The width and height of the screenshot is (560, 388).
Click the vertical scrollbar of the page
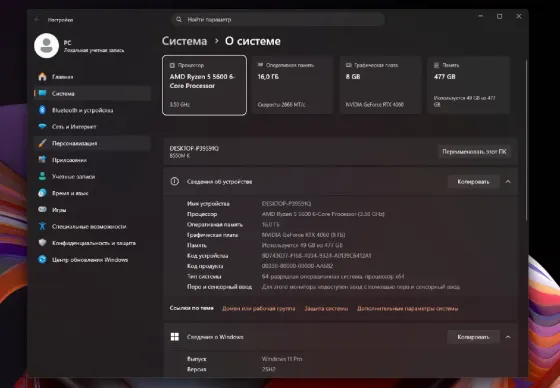pos(526,139)
